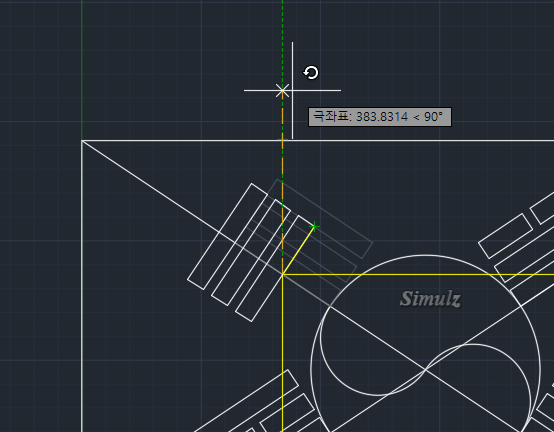Pick the green intersection marker on the top border line
Viewport: 554px width, 432px height.
[x=282, y=140]
